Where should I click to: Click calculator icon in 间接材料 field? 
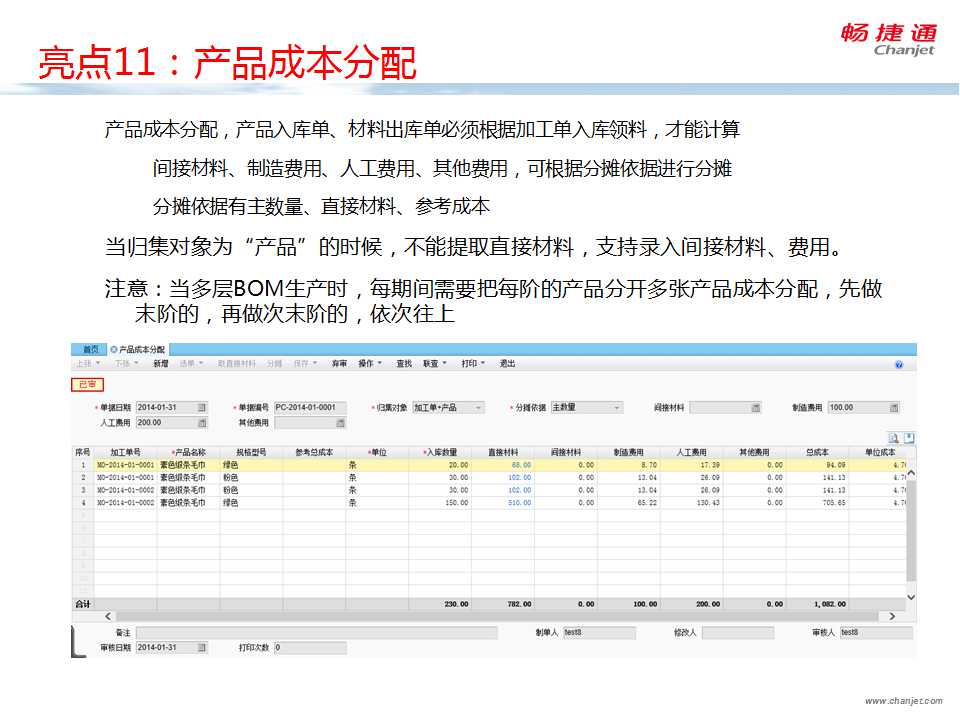coord(755,408)
